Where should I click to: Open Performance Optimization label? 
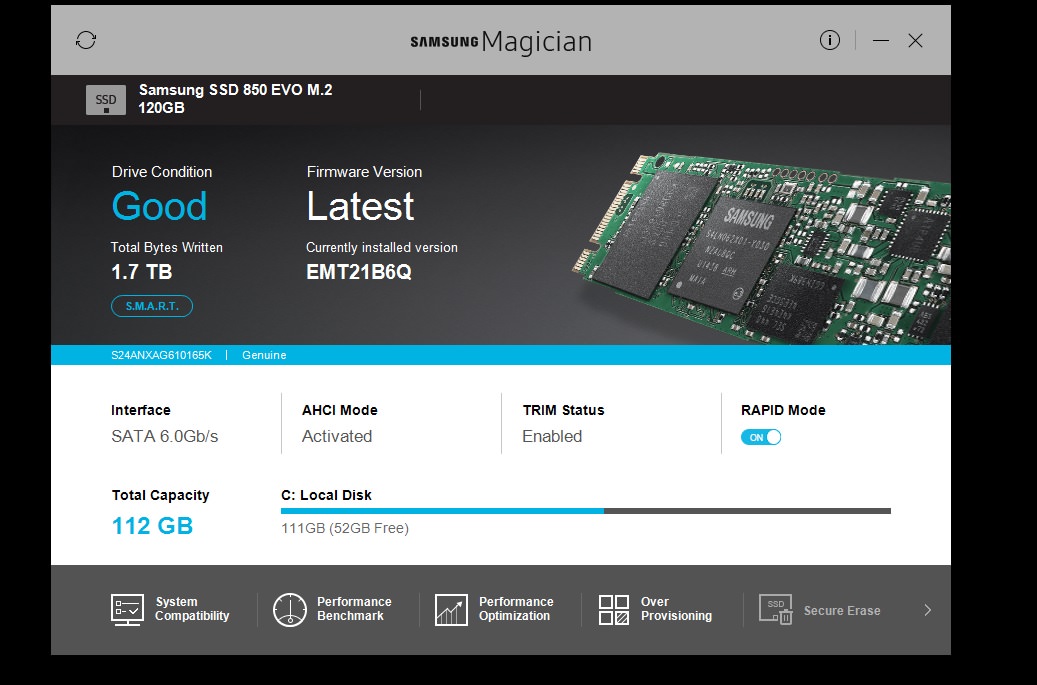pyautogui.click(x=516, y=609)
